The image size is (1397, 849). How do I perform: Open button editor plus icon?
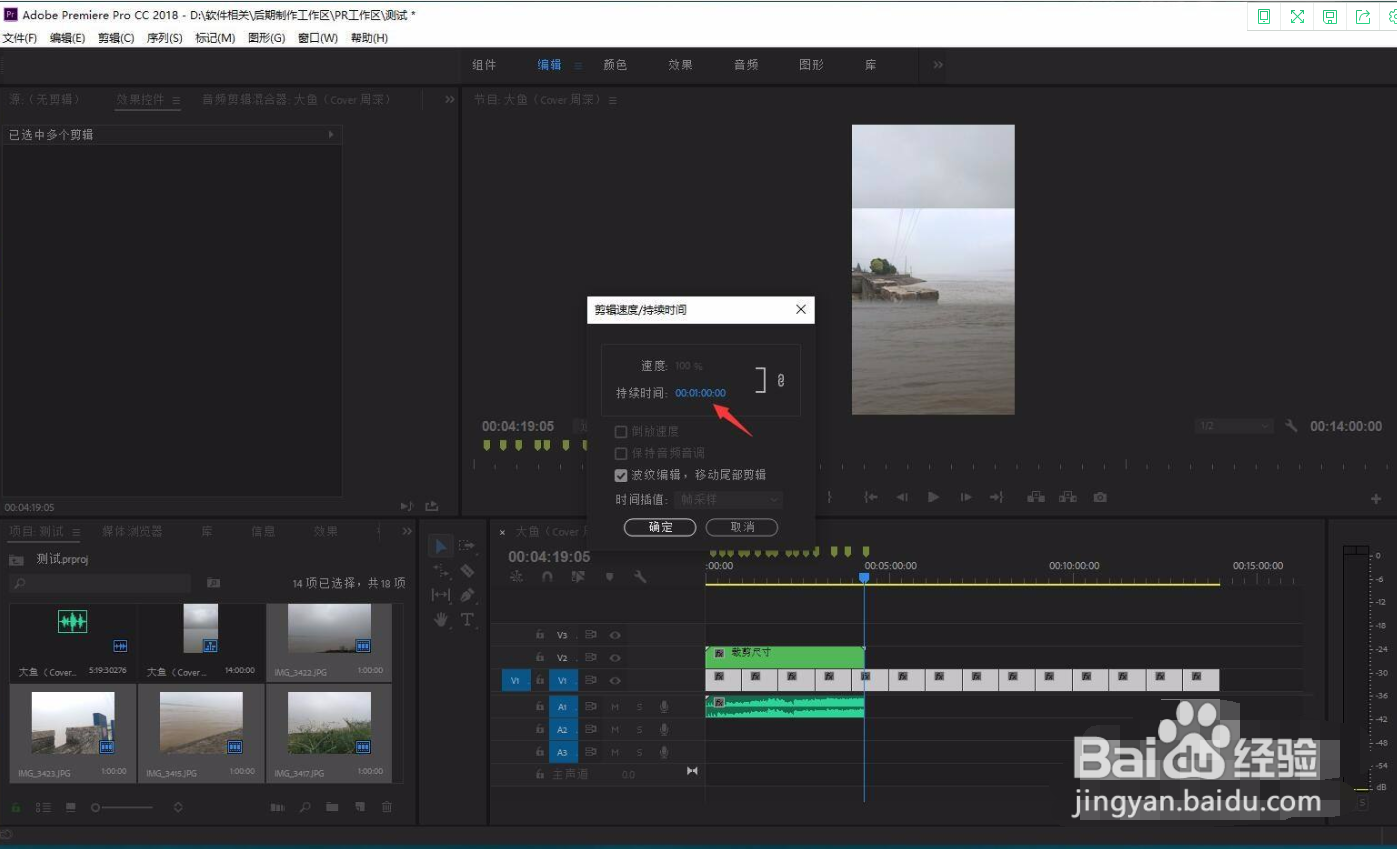(x=1376, y=498)
